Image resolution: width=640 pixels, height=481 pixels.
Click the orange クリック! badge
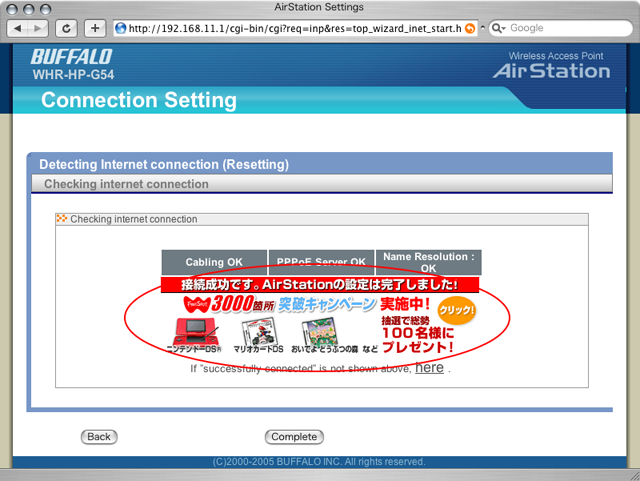pos(457,311)
